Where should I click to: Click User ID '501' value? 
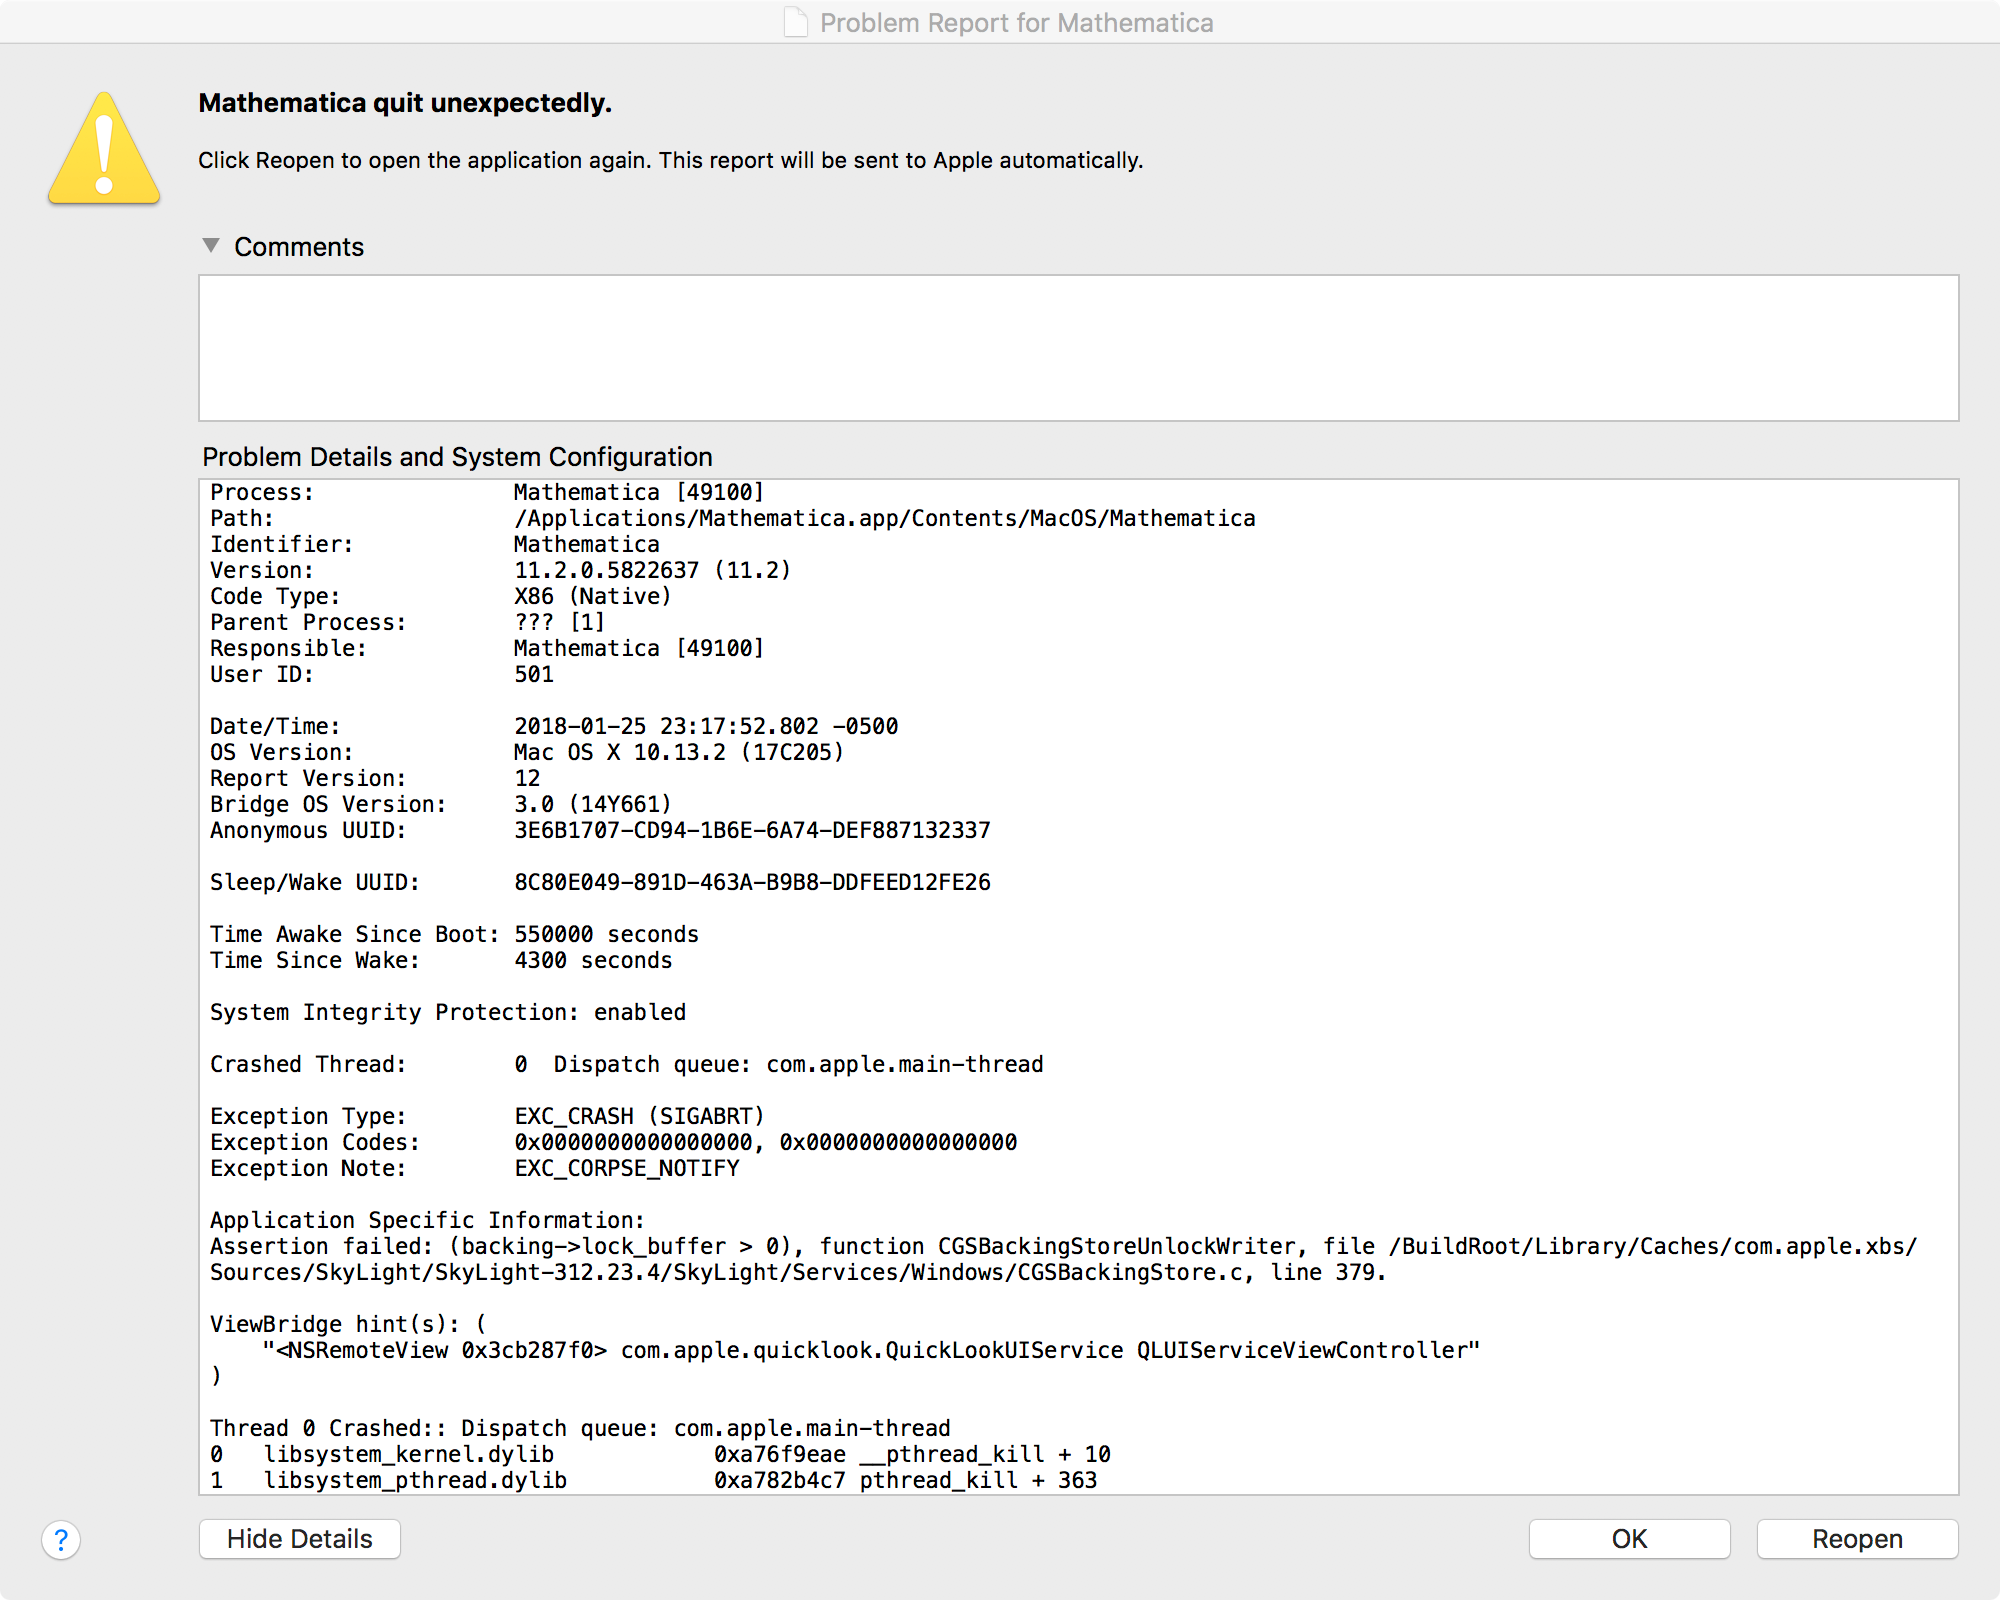pyautogui.click(x=534, y=674)
